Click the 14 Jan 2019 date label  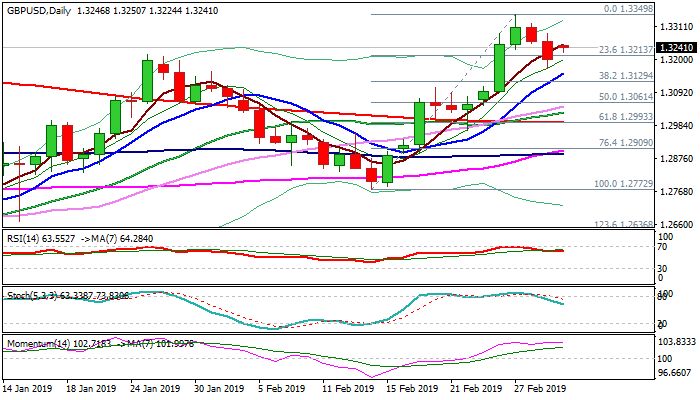coord(30,388)
